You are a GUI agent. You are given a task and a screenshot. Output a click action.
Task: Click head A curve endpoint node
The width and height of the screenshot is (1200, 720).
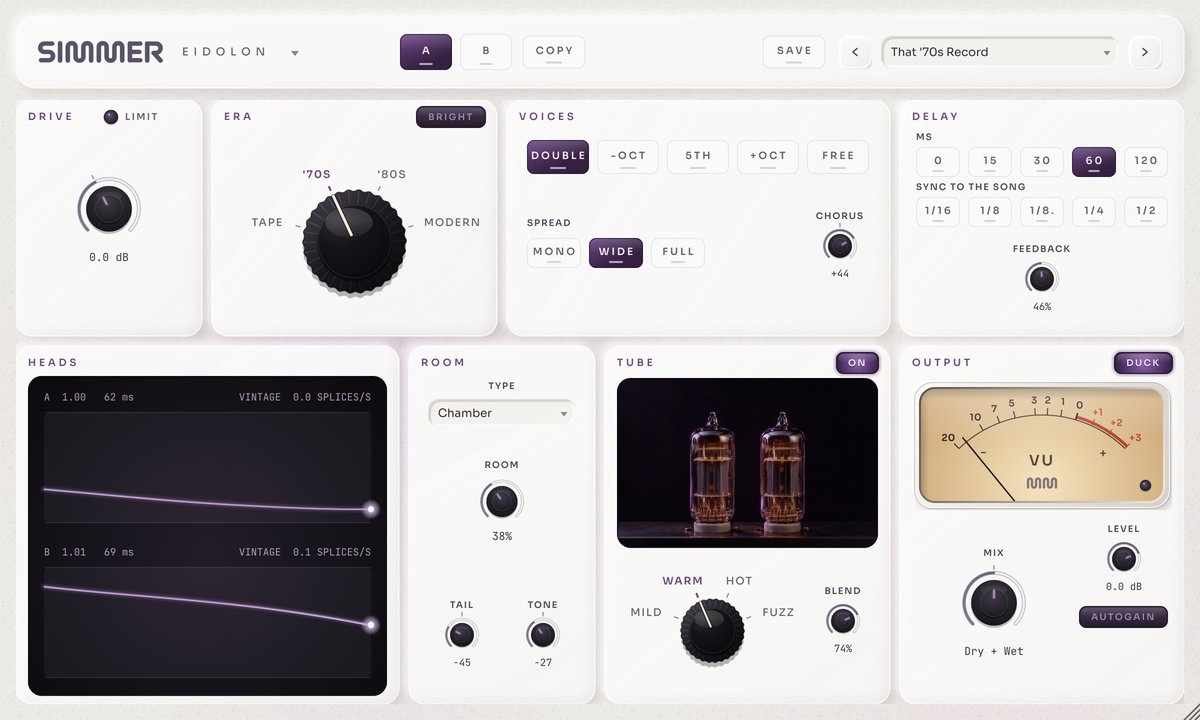tap(371, 510)
